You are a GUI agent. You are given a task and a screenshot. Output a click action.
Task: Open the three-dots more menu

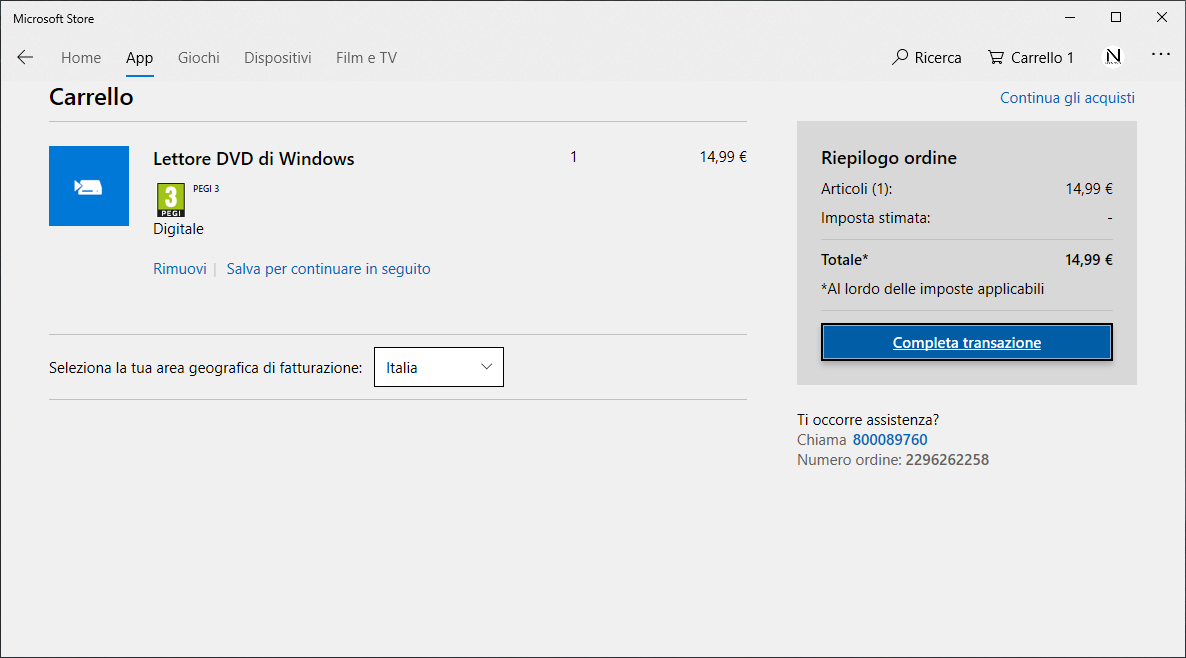1160,54
